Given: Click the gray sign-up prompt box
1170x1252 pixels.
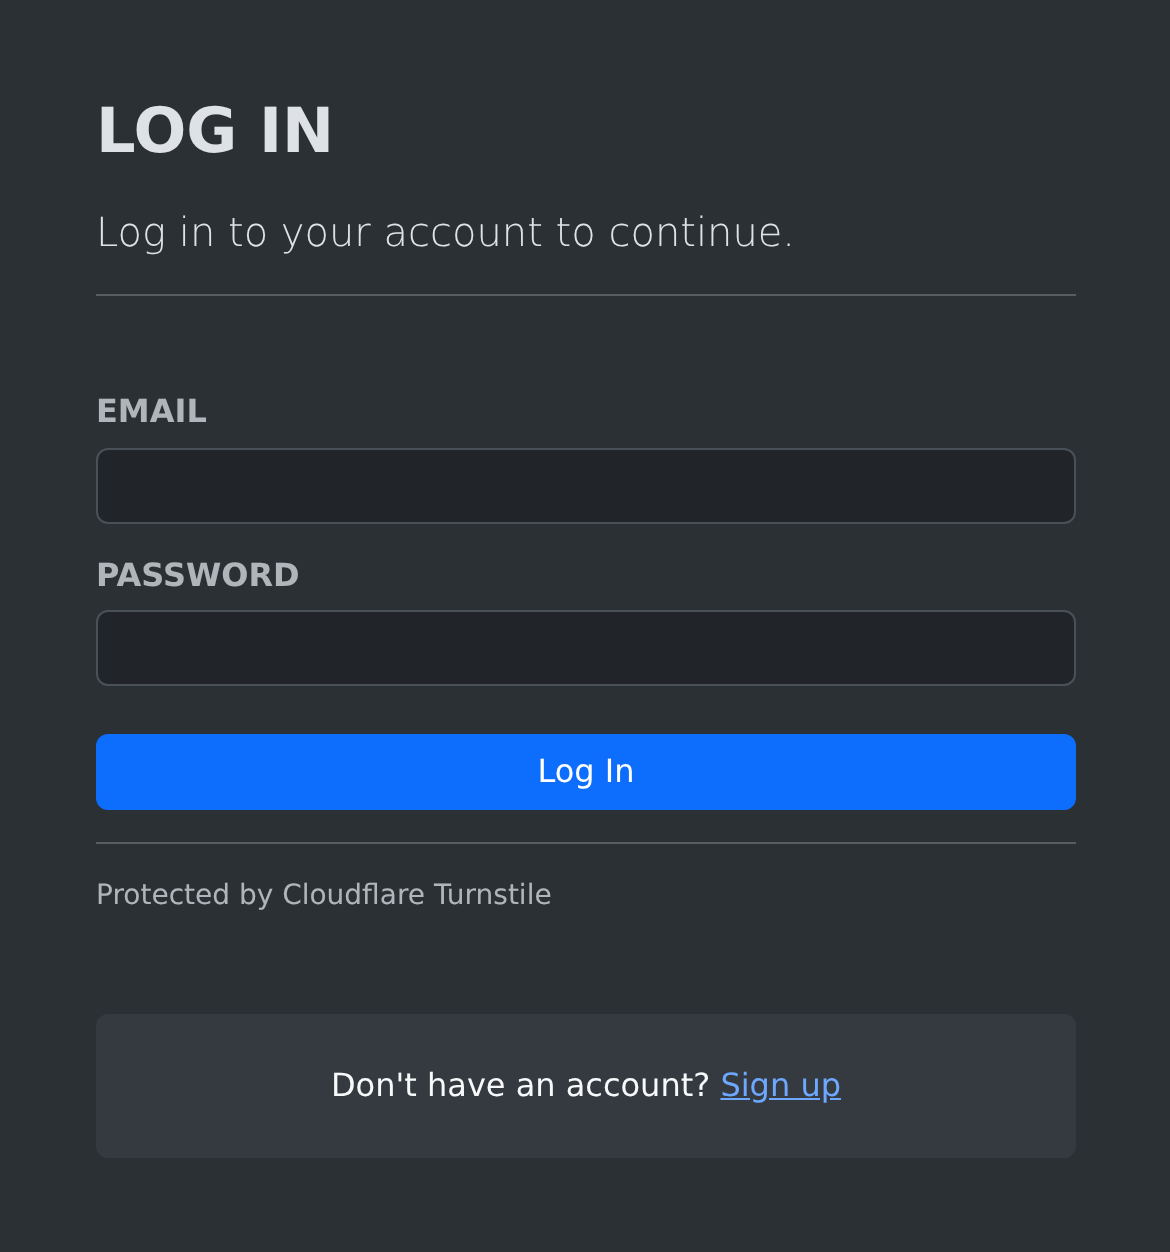Looking at the screenshot, I should [585, 1086].
